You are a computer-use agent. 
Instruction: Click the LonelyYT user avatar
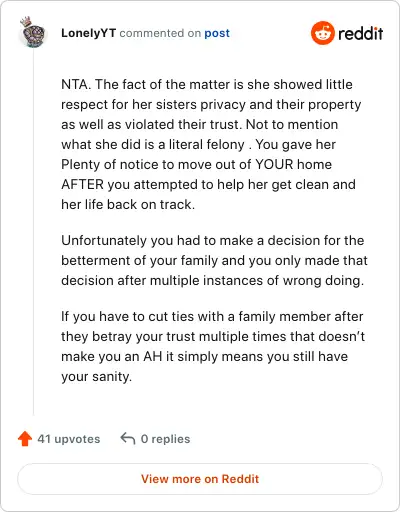(33, 33)
